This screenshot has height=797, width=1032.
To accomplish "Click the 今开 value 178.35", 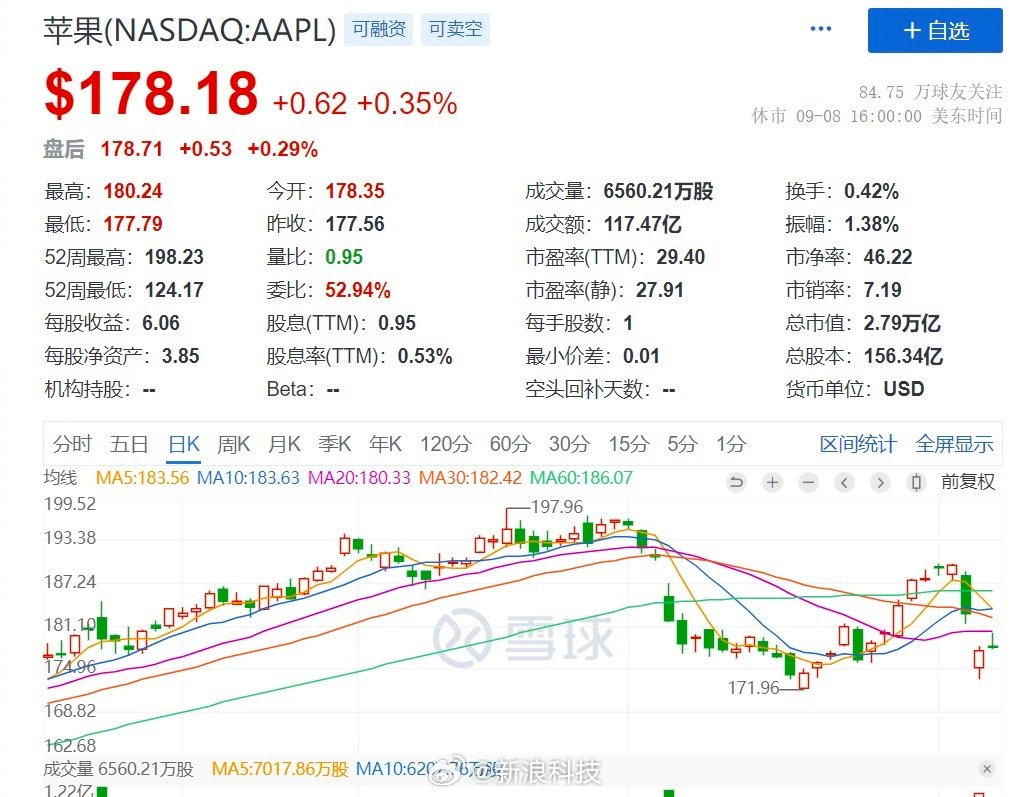I will pos(355,191).
